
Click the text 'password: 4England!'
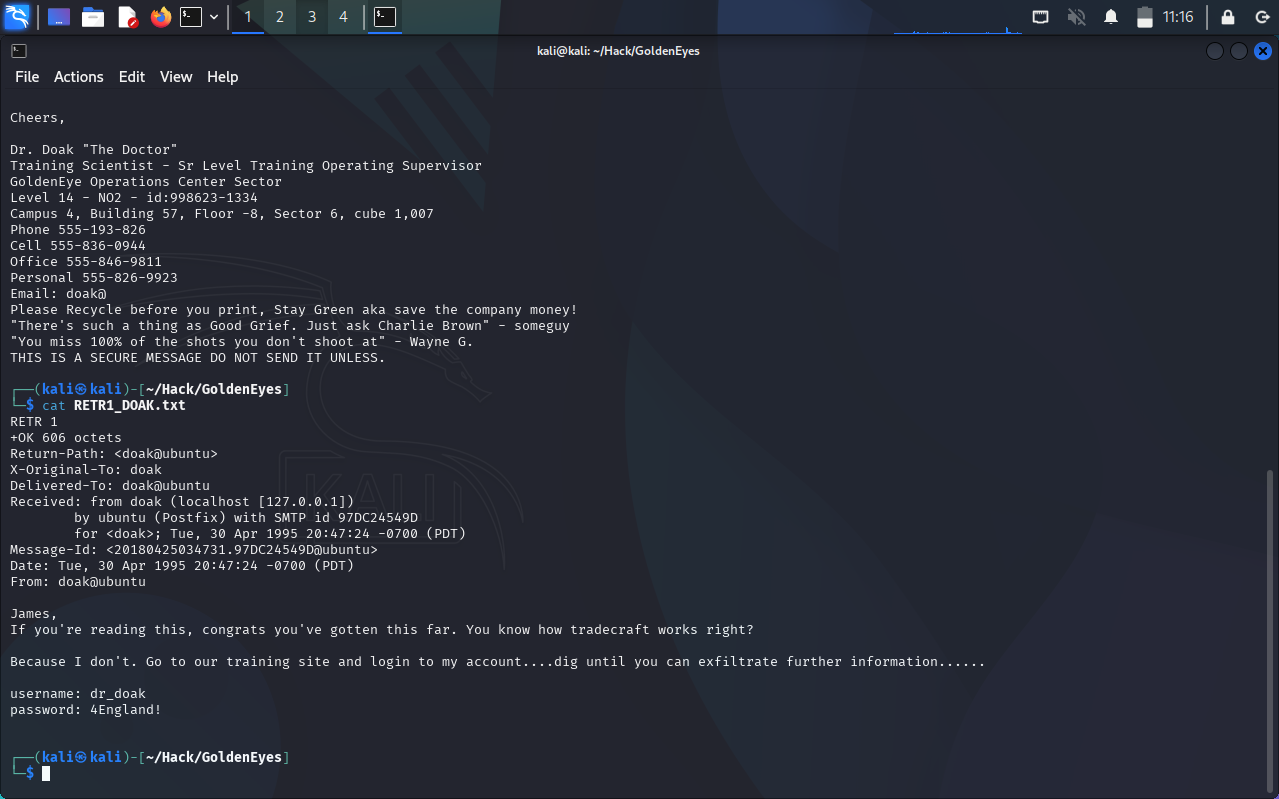(86, 710)
